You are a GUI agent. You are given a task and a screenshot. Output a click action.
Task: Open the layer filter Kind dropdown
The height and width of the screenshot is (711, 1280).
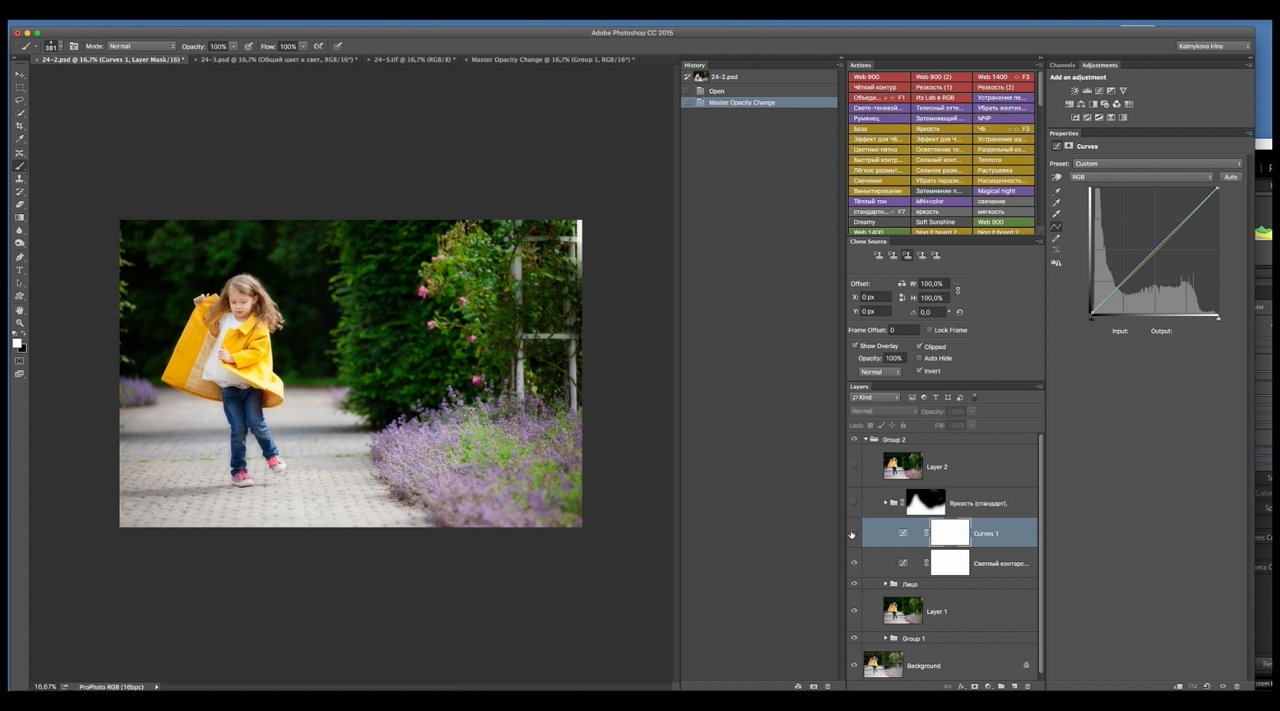click(x=875, y=397)
